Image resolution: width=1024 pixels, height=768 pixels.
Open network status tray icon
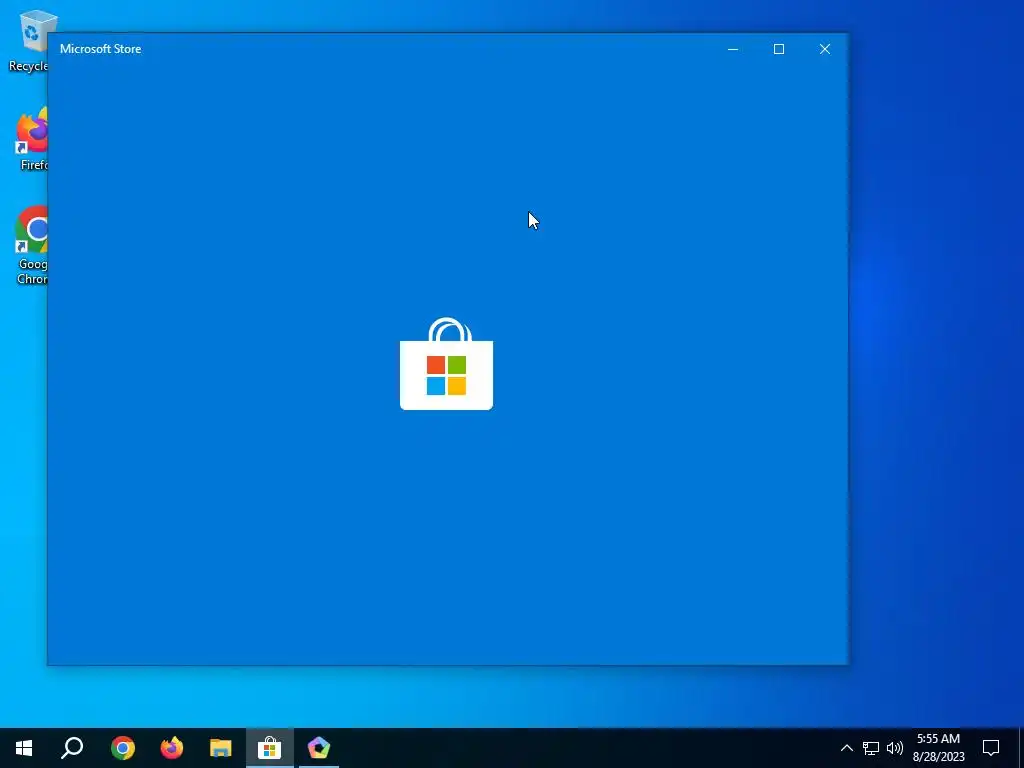[x=871, y=748]
